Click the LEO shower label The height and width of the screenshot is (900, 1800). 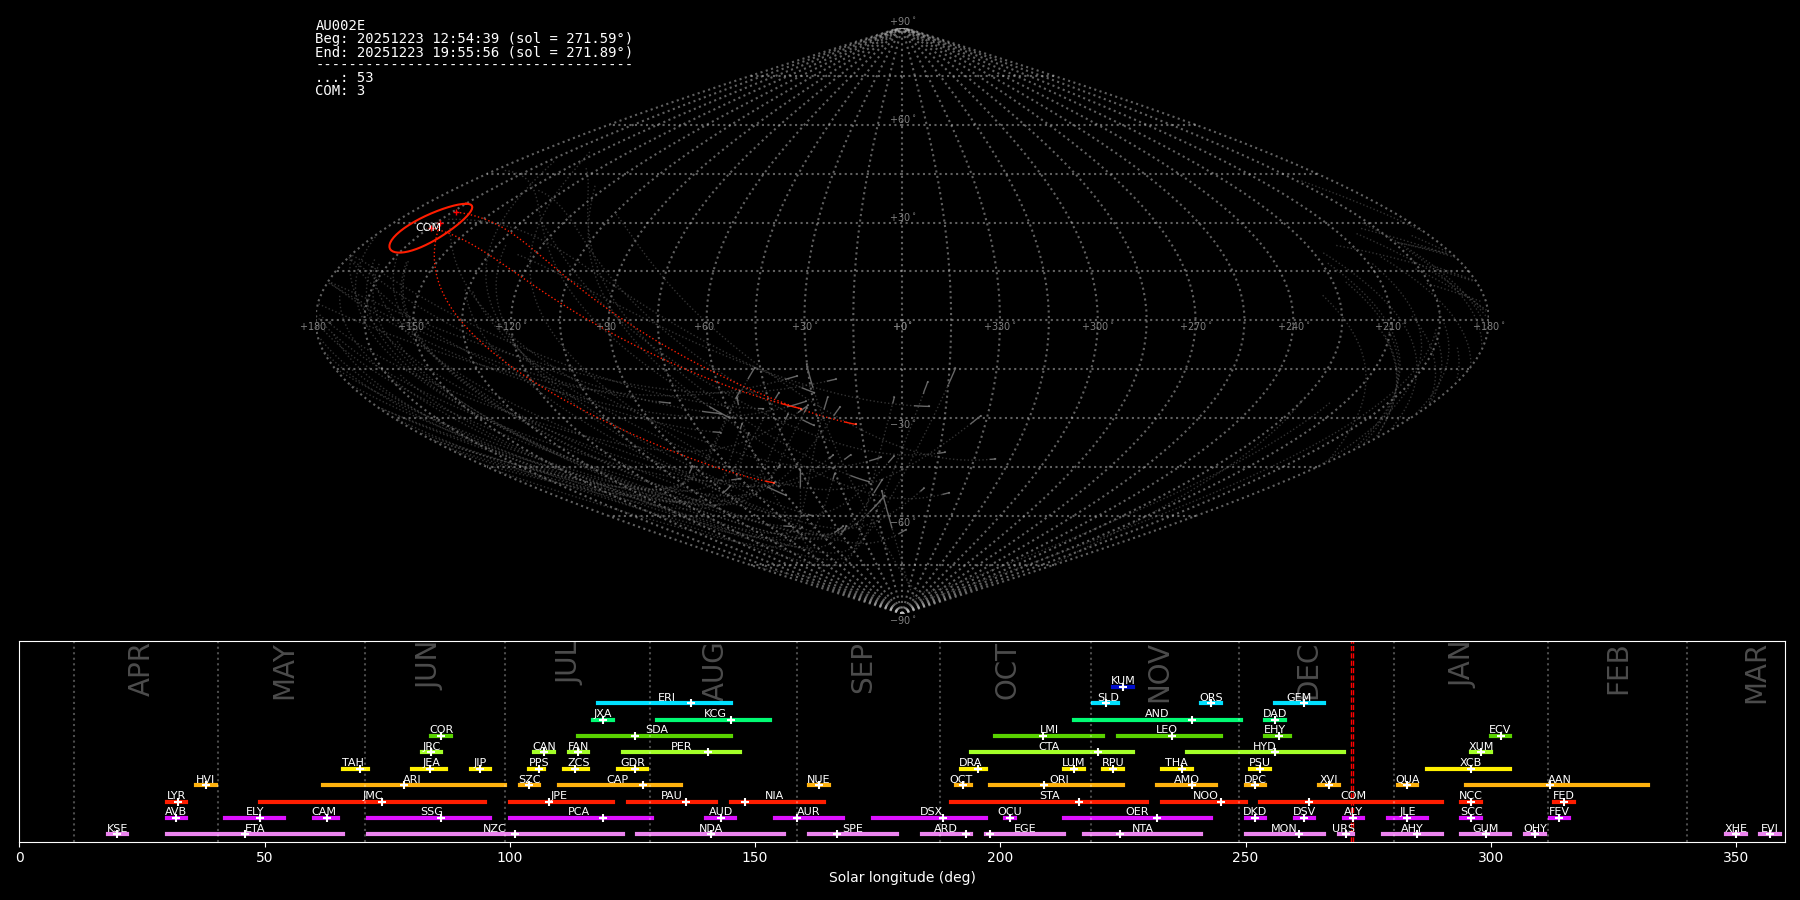pos(1167,730)
